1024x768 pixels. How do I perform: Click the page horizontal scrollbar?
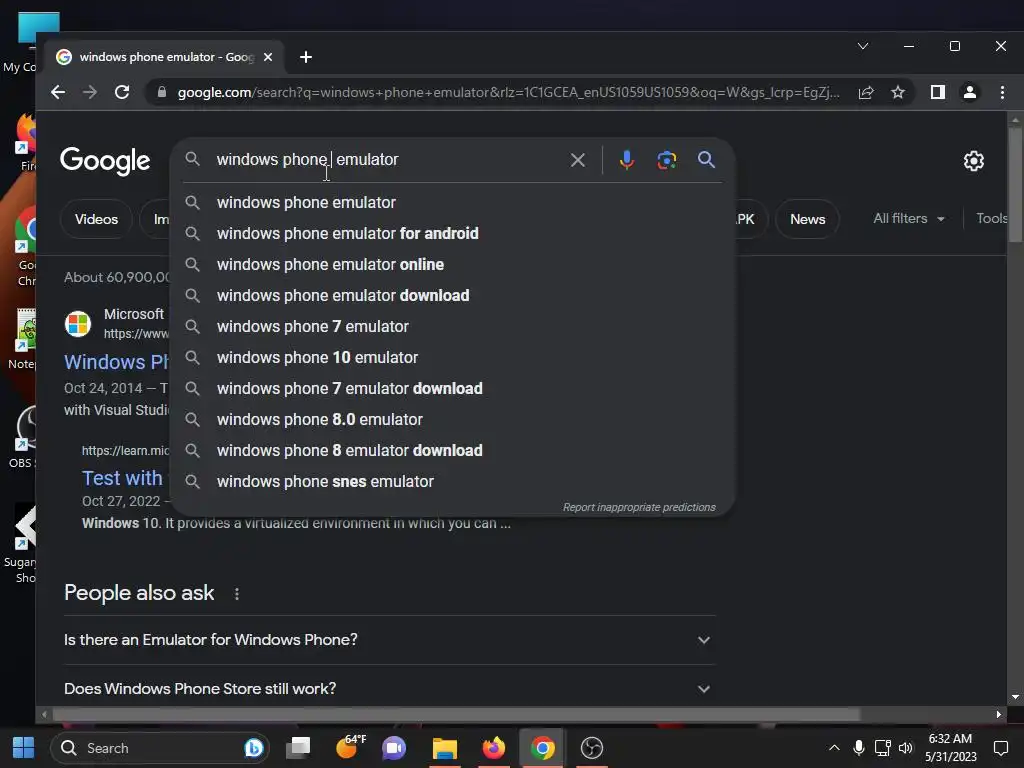(x=455, y=714)
